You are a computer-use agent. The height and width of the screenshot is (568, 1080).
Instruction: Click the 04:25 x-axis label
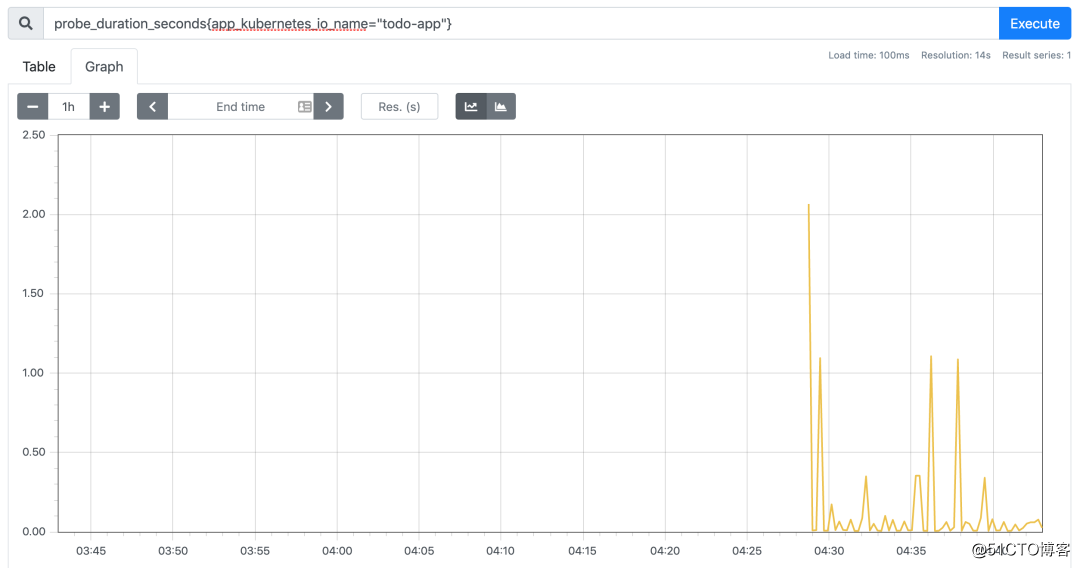pos(747,551)
